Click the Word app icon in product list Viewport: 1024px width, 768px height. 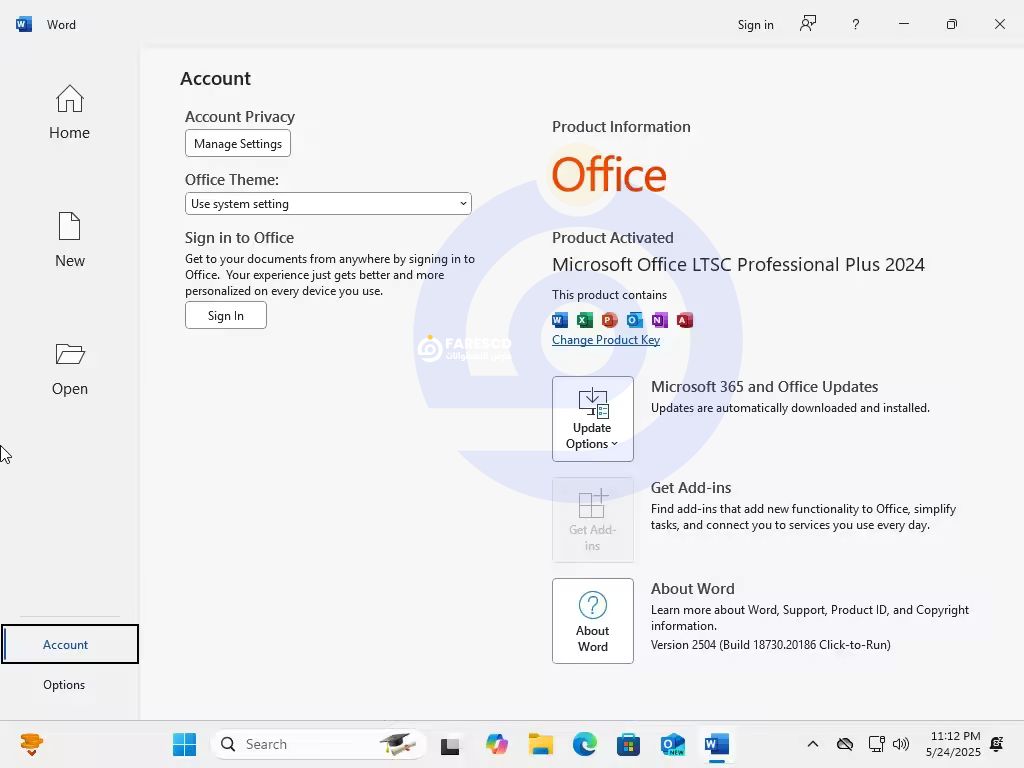pos(560,320)
